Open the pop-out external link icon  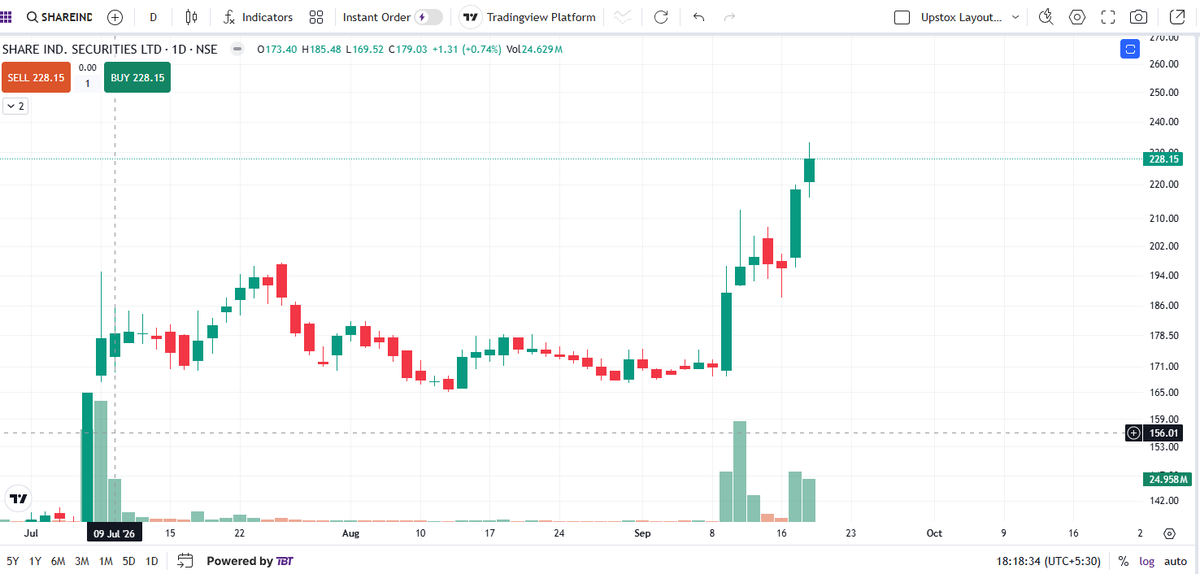pos(1175,17)
